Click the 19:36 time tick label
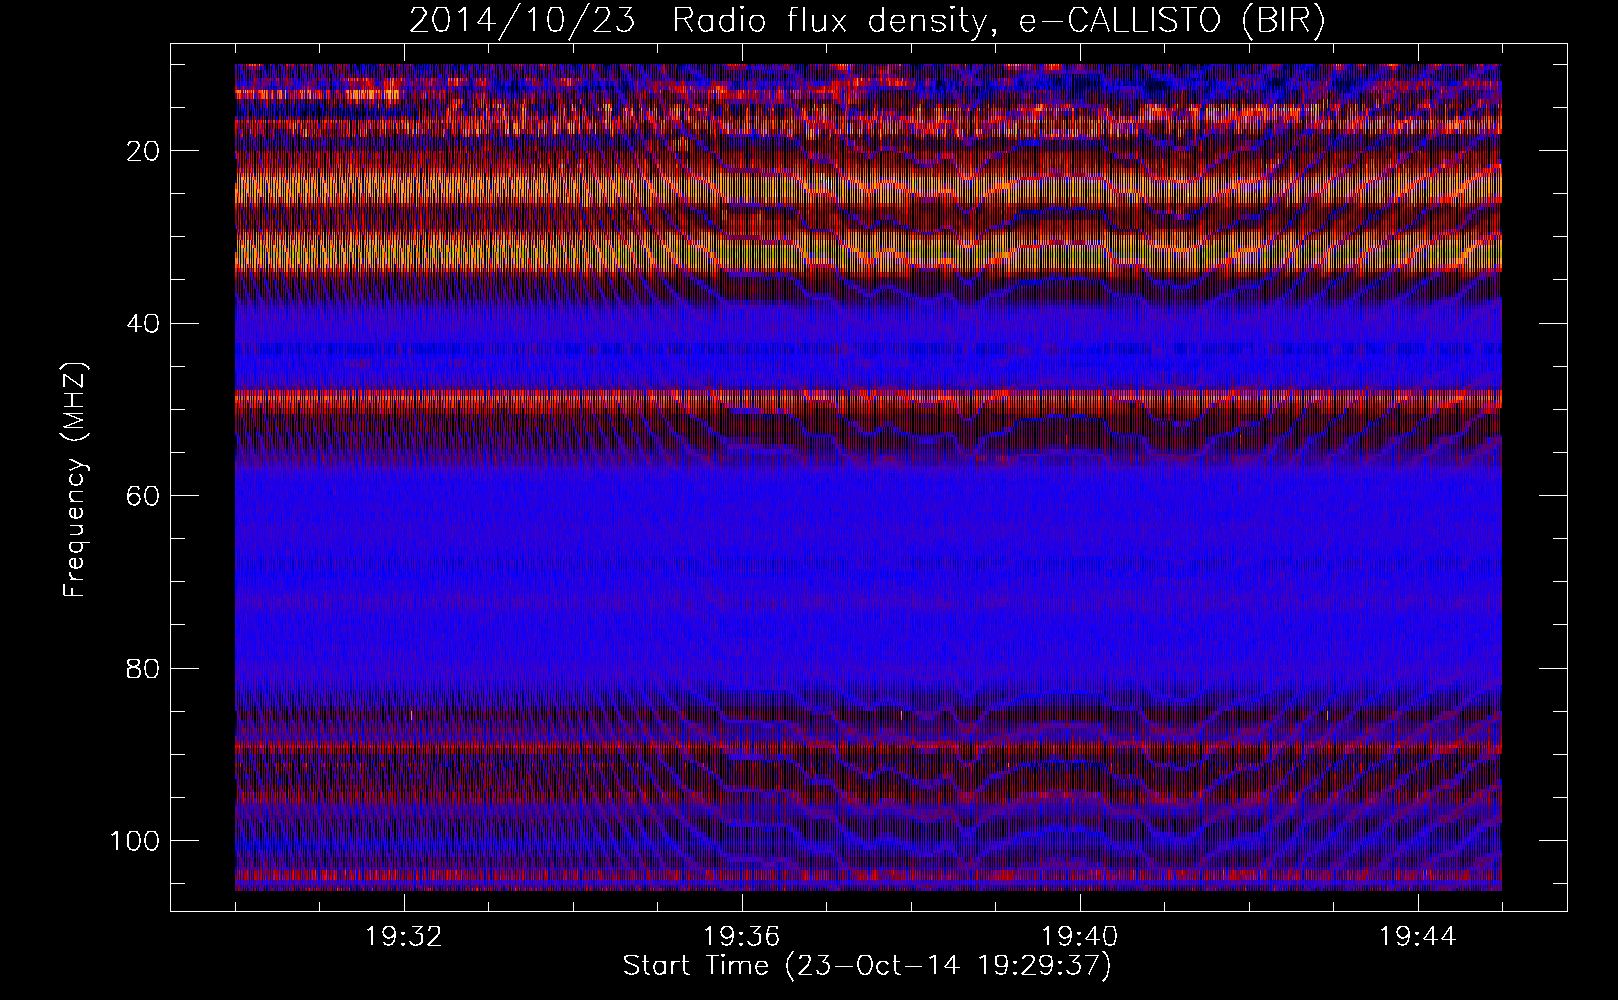The width and height of the screenshot is (1618, 1000). (x=741, y=937)
